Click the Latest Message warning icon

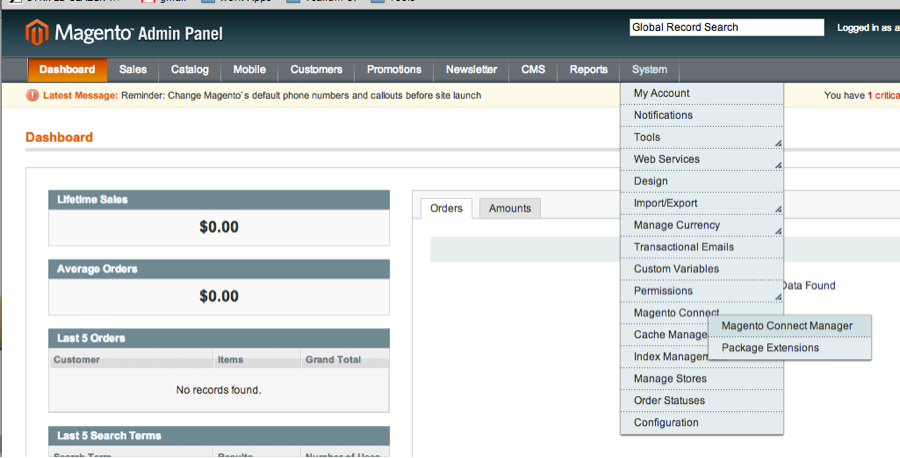click(33, 96)
